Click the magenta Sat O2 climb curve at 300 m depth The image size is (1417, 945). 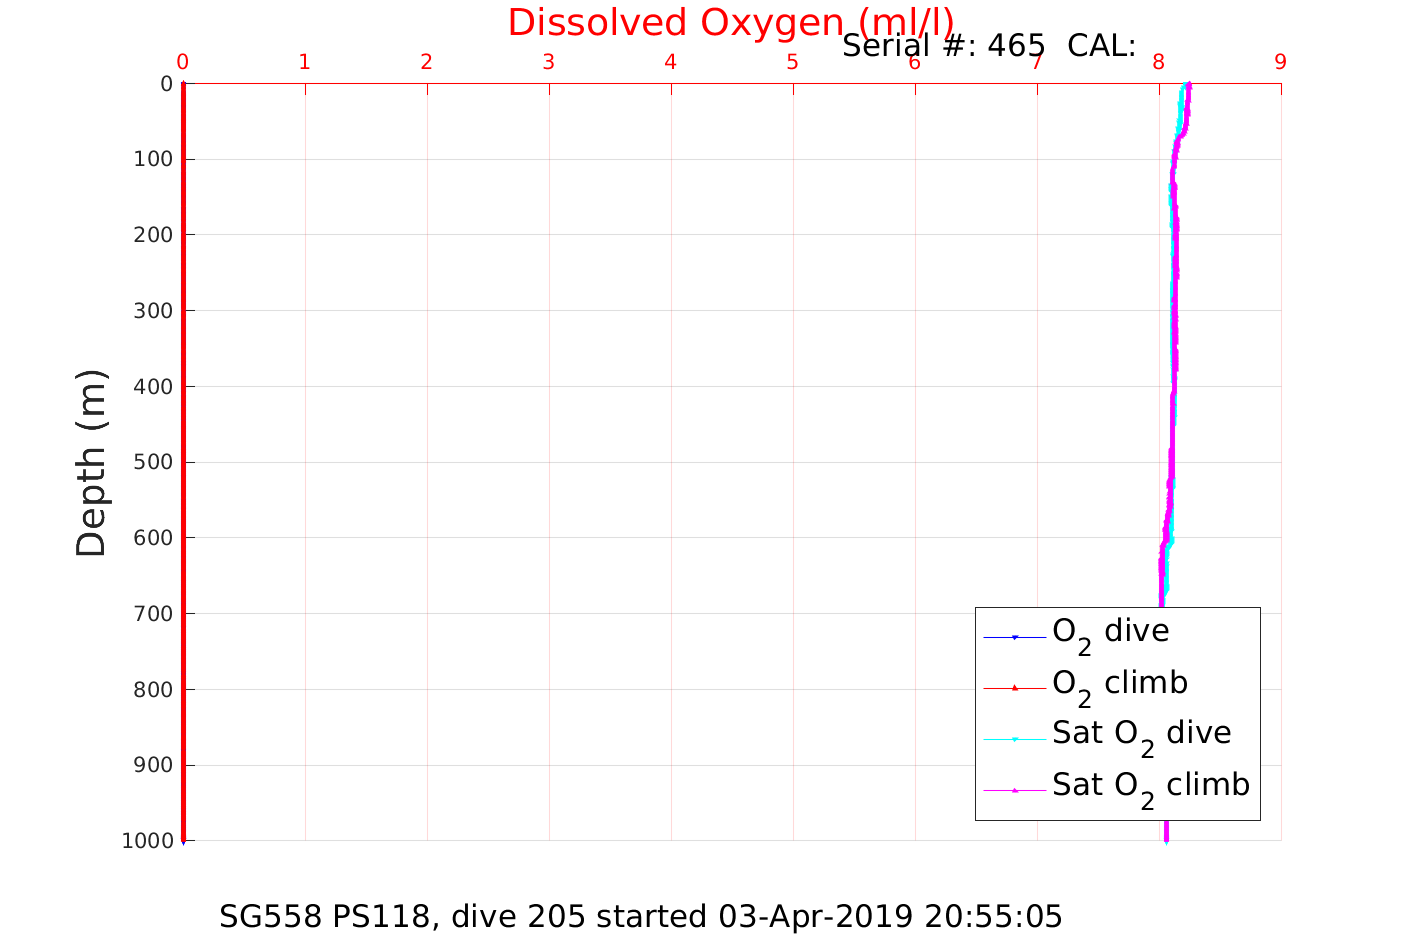1175,311
